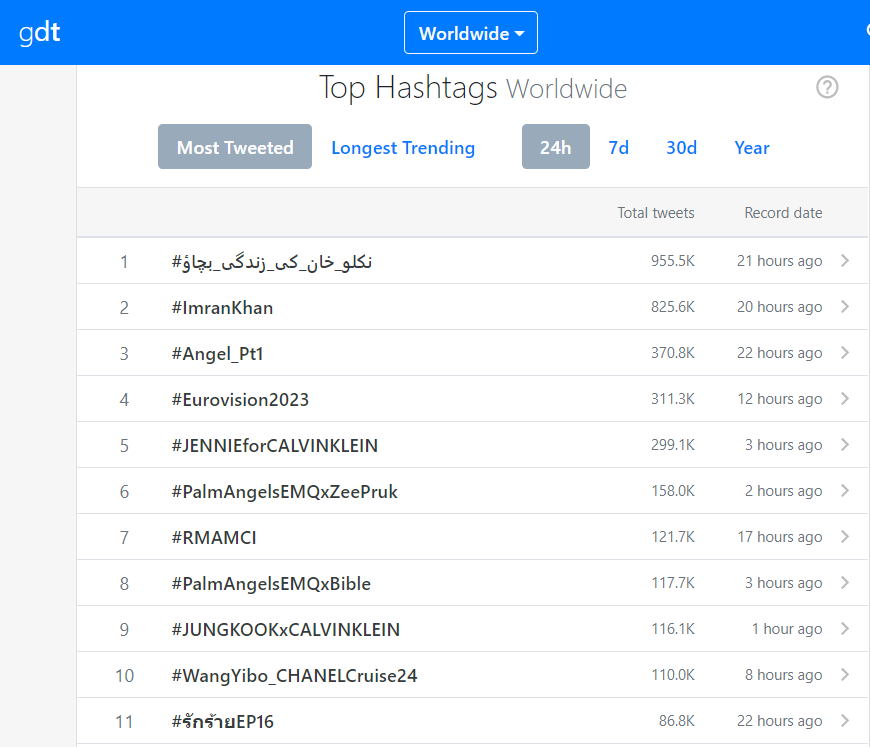Click the 311.3K tweet count
This screenshot has height=747, width=870.
point(672,399)
